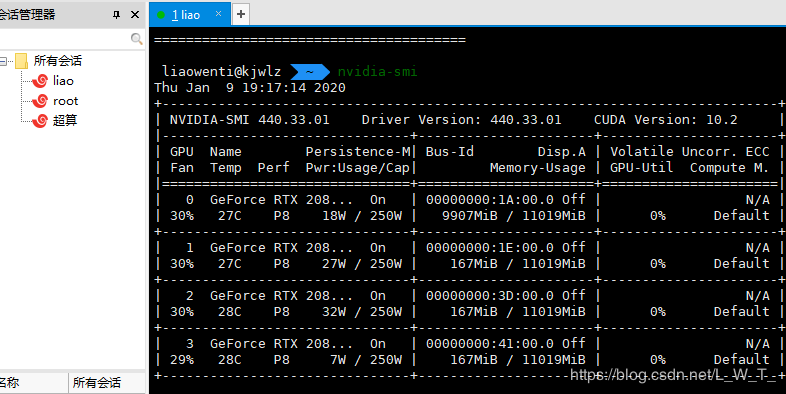
Task: Click the session search magnifier icon
Action: coord(136,39)
